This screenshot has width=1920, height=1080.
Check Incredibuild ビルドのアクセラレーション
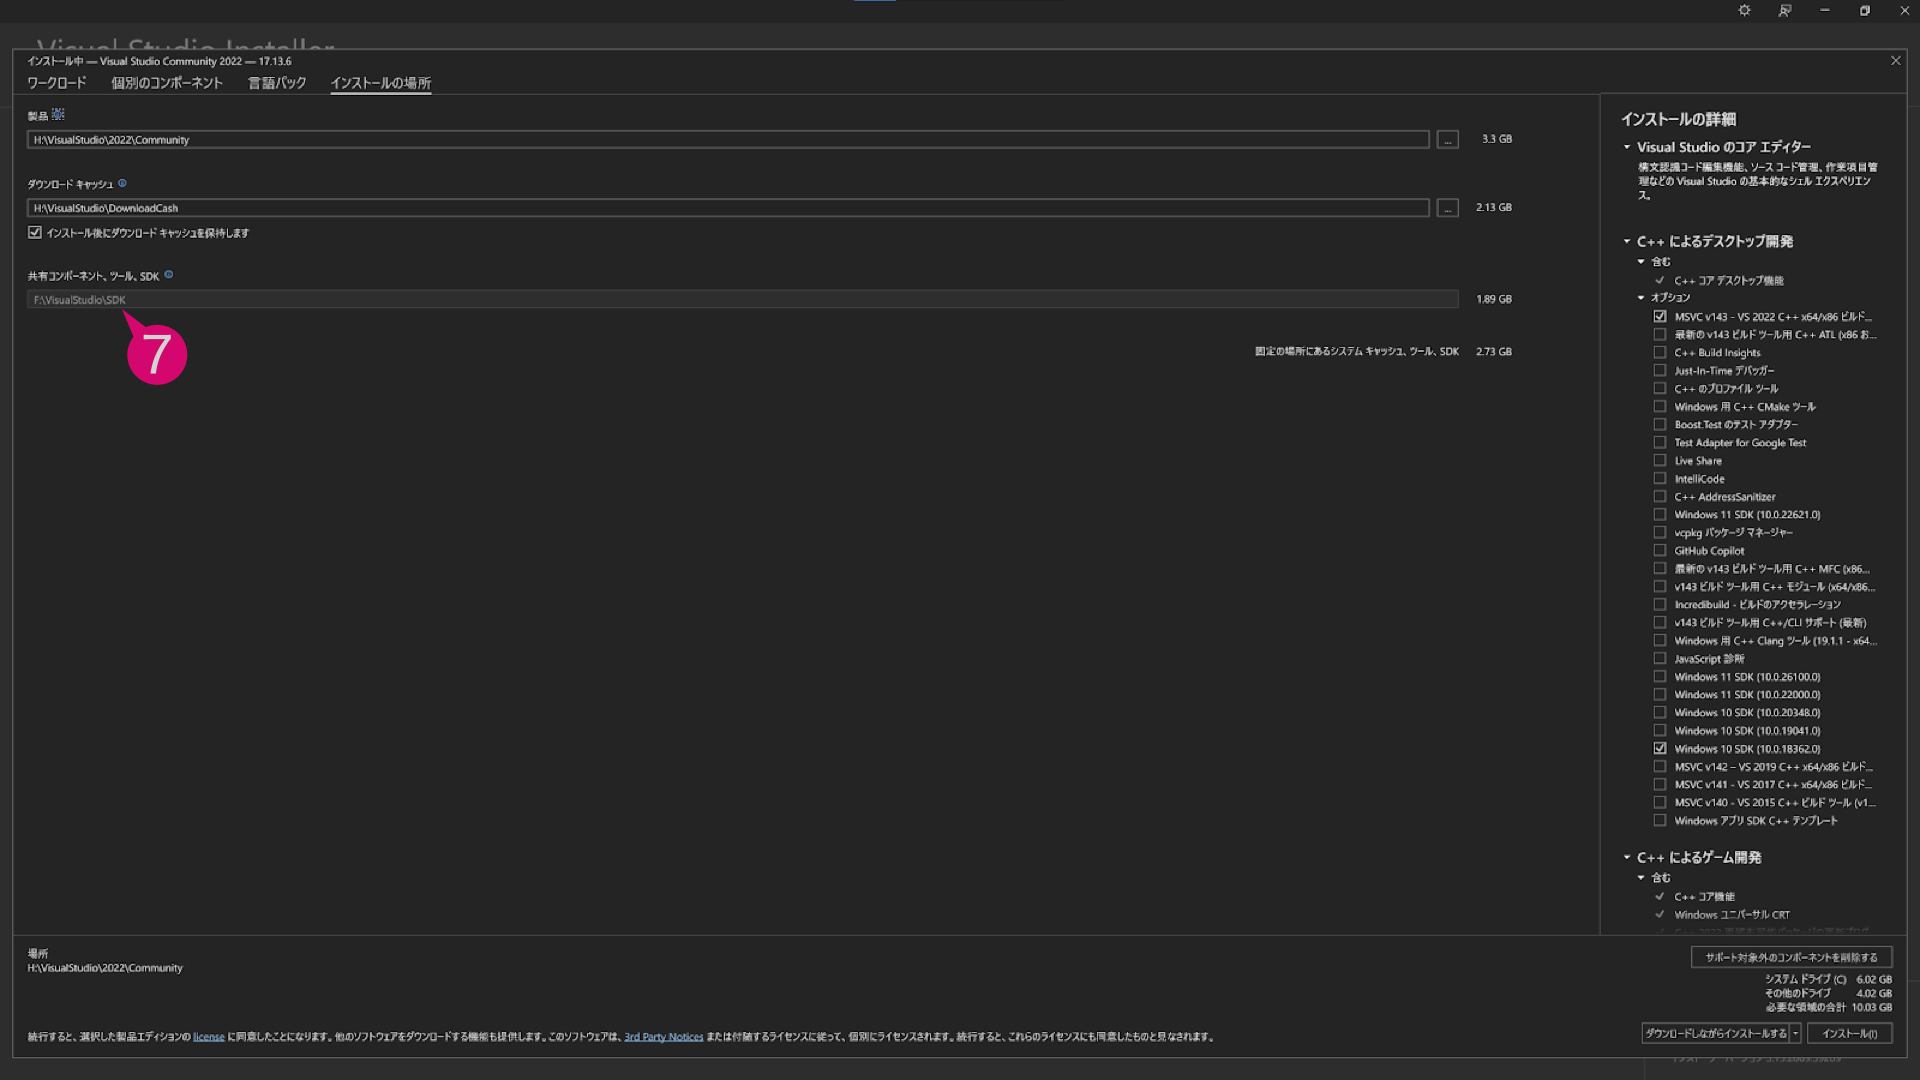[1660, 604]
